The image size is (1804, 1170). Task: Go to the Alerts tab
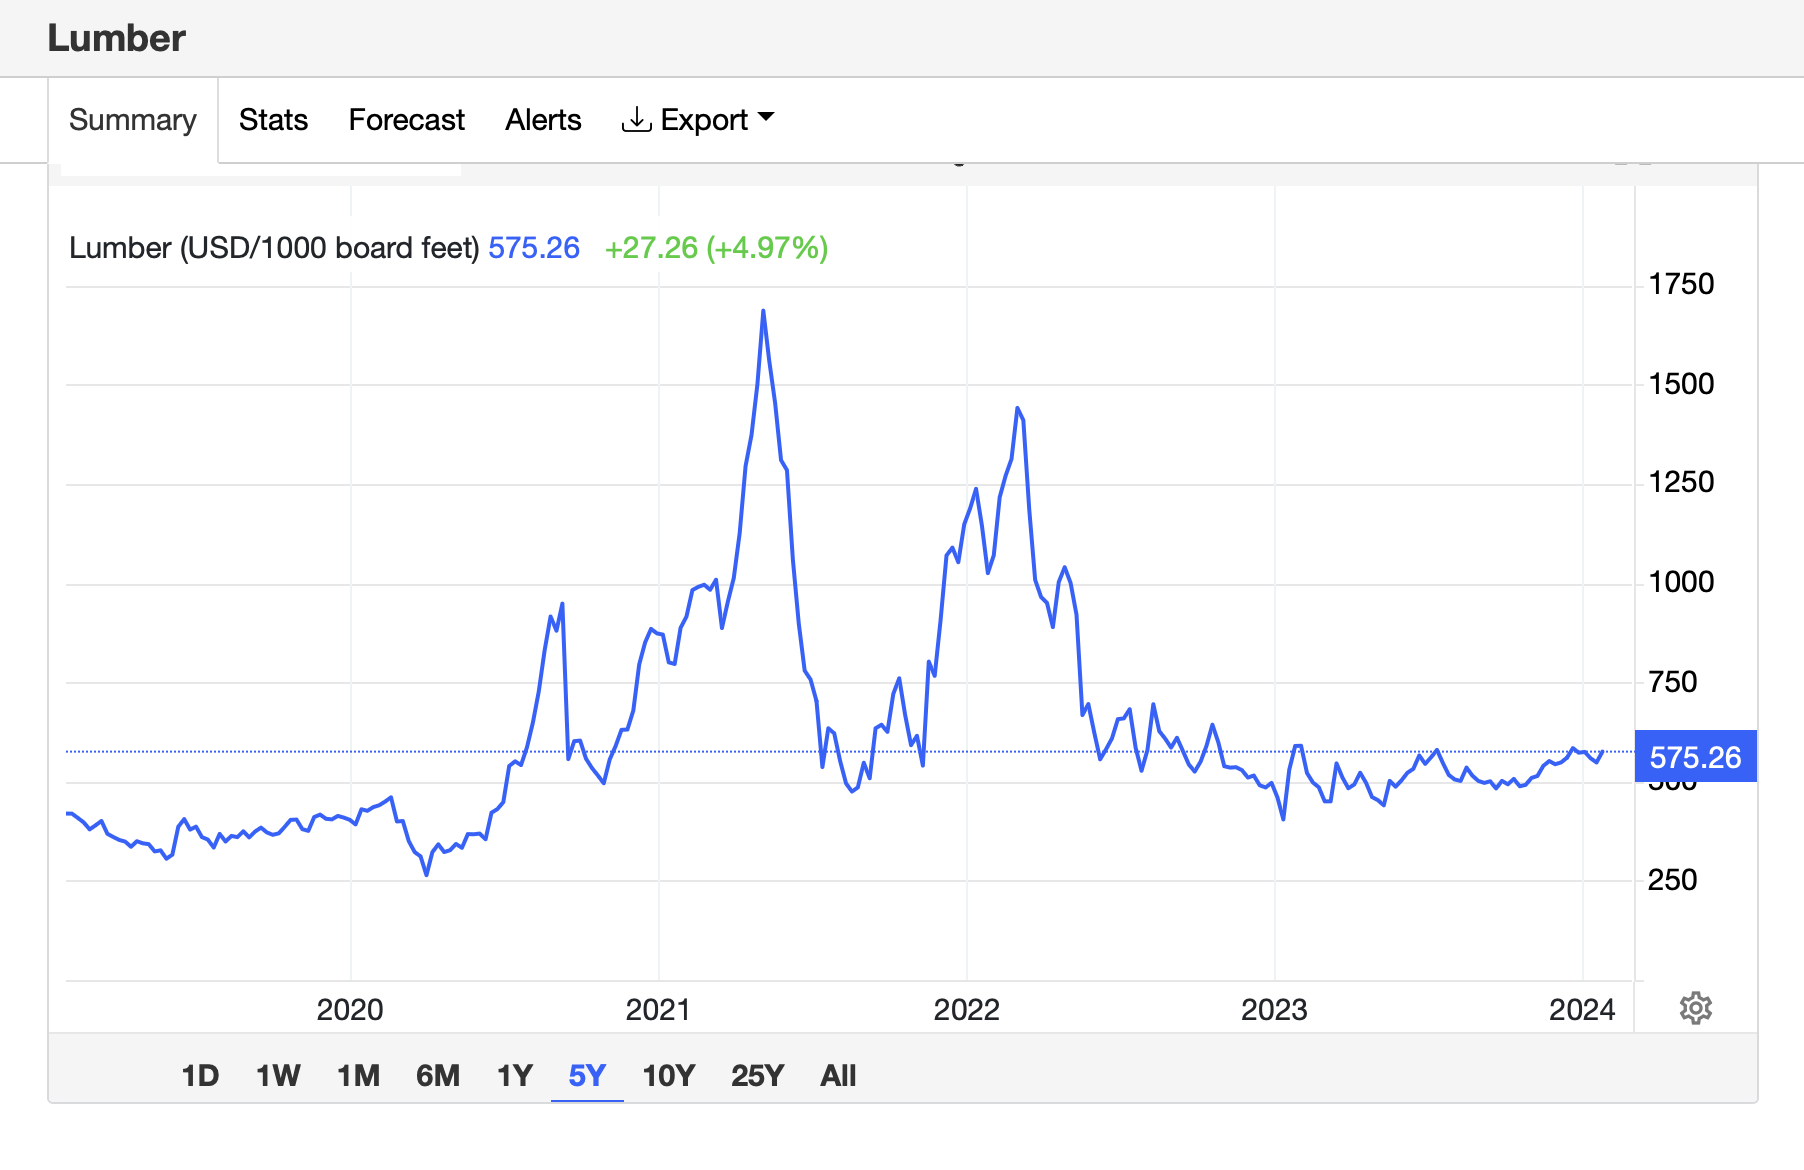click(x=543, y=120)
